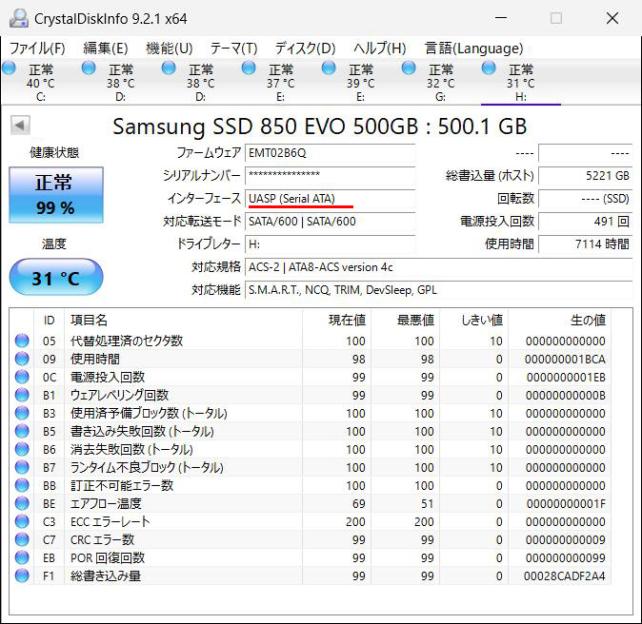Click status icon for ID EB POR 回復回数
The image size is (642, 624).
pyautogui.click(x=22, y=557)
